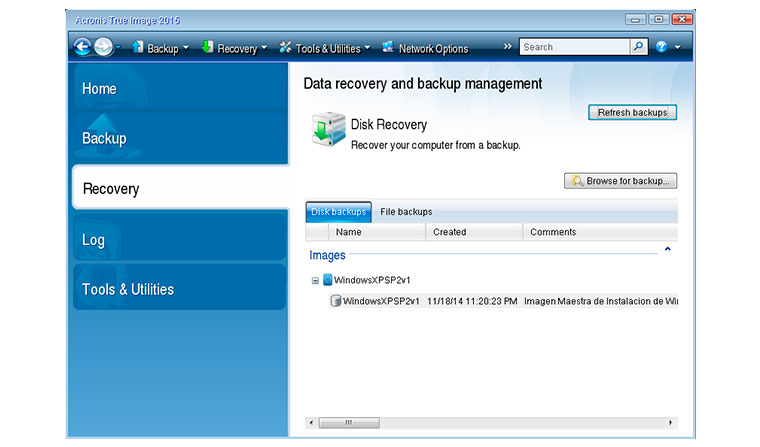760x447 pixels.
Task: Open Backup section in sidebar
Action: click(x=180, y=138)
